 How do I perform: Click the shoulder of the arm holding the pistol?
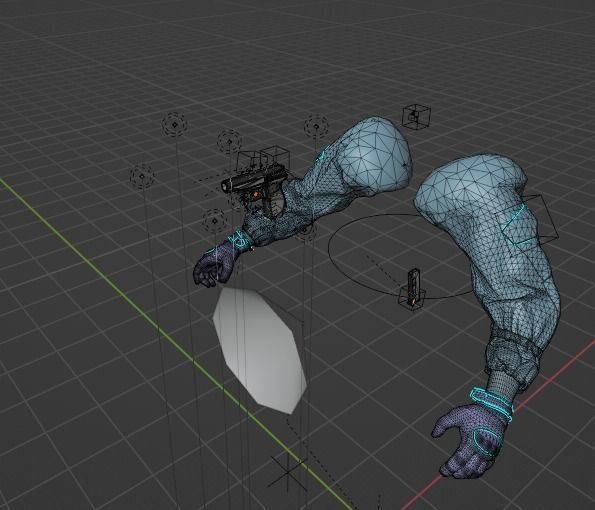pyautogui.click(x=376, y=156)
